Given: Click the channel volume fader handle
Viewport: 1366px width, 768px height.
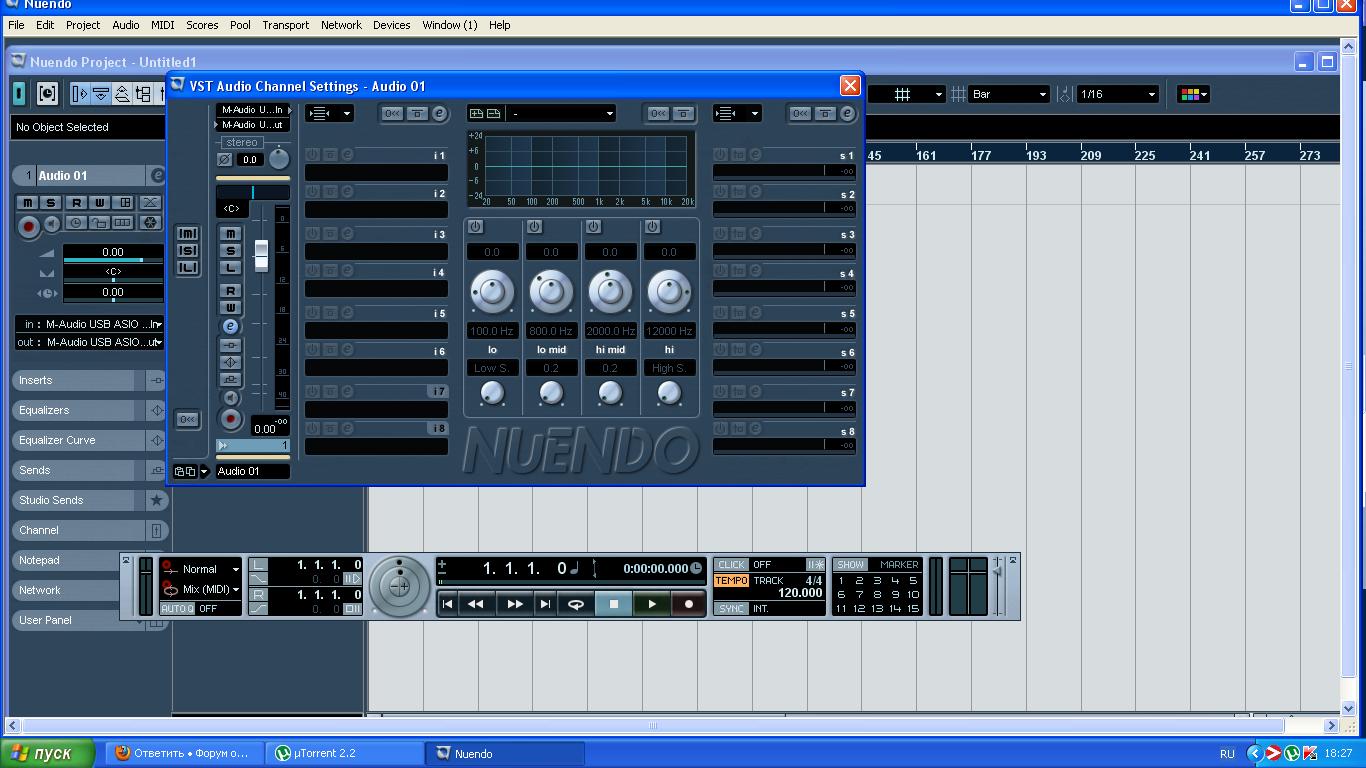Looking at the screenshot, I should point(261,254).
